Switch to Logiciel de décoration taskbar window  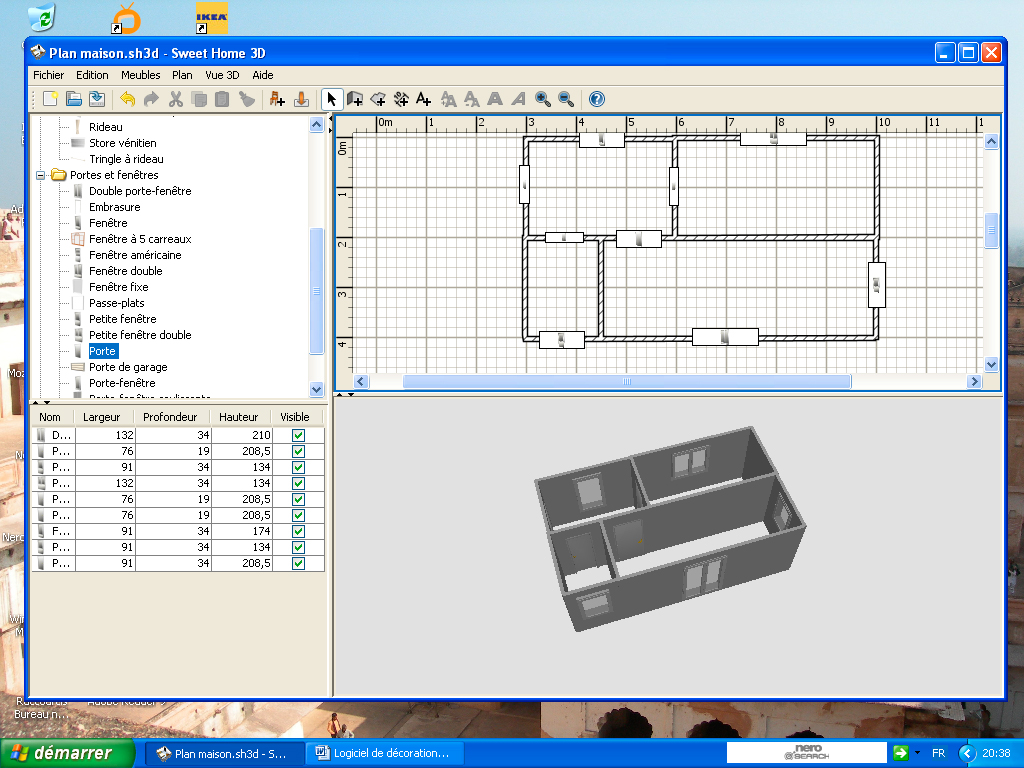pyautogui.click(x=385, y=753)
